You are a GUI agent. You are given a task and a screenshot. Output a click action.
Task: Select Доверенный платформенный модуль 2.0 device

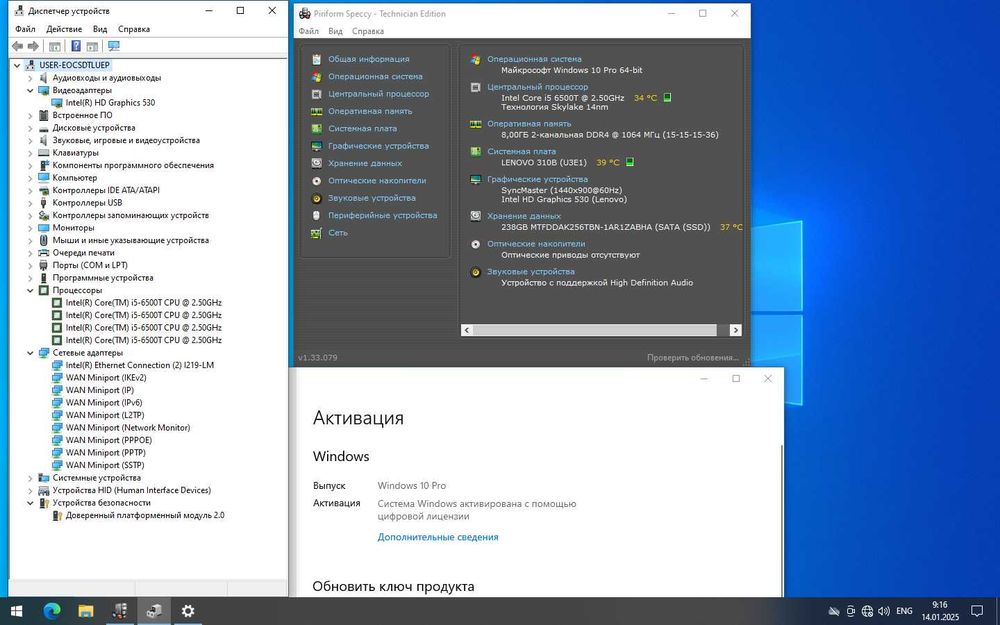click(145, 515)
